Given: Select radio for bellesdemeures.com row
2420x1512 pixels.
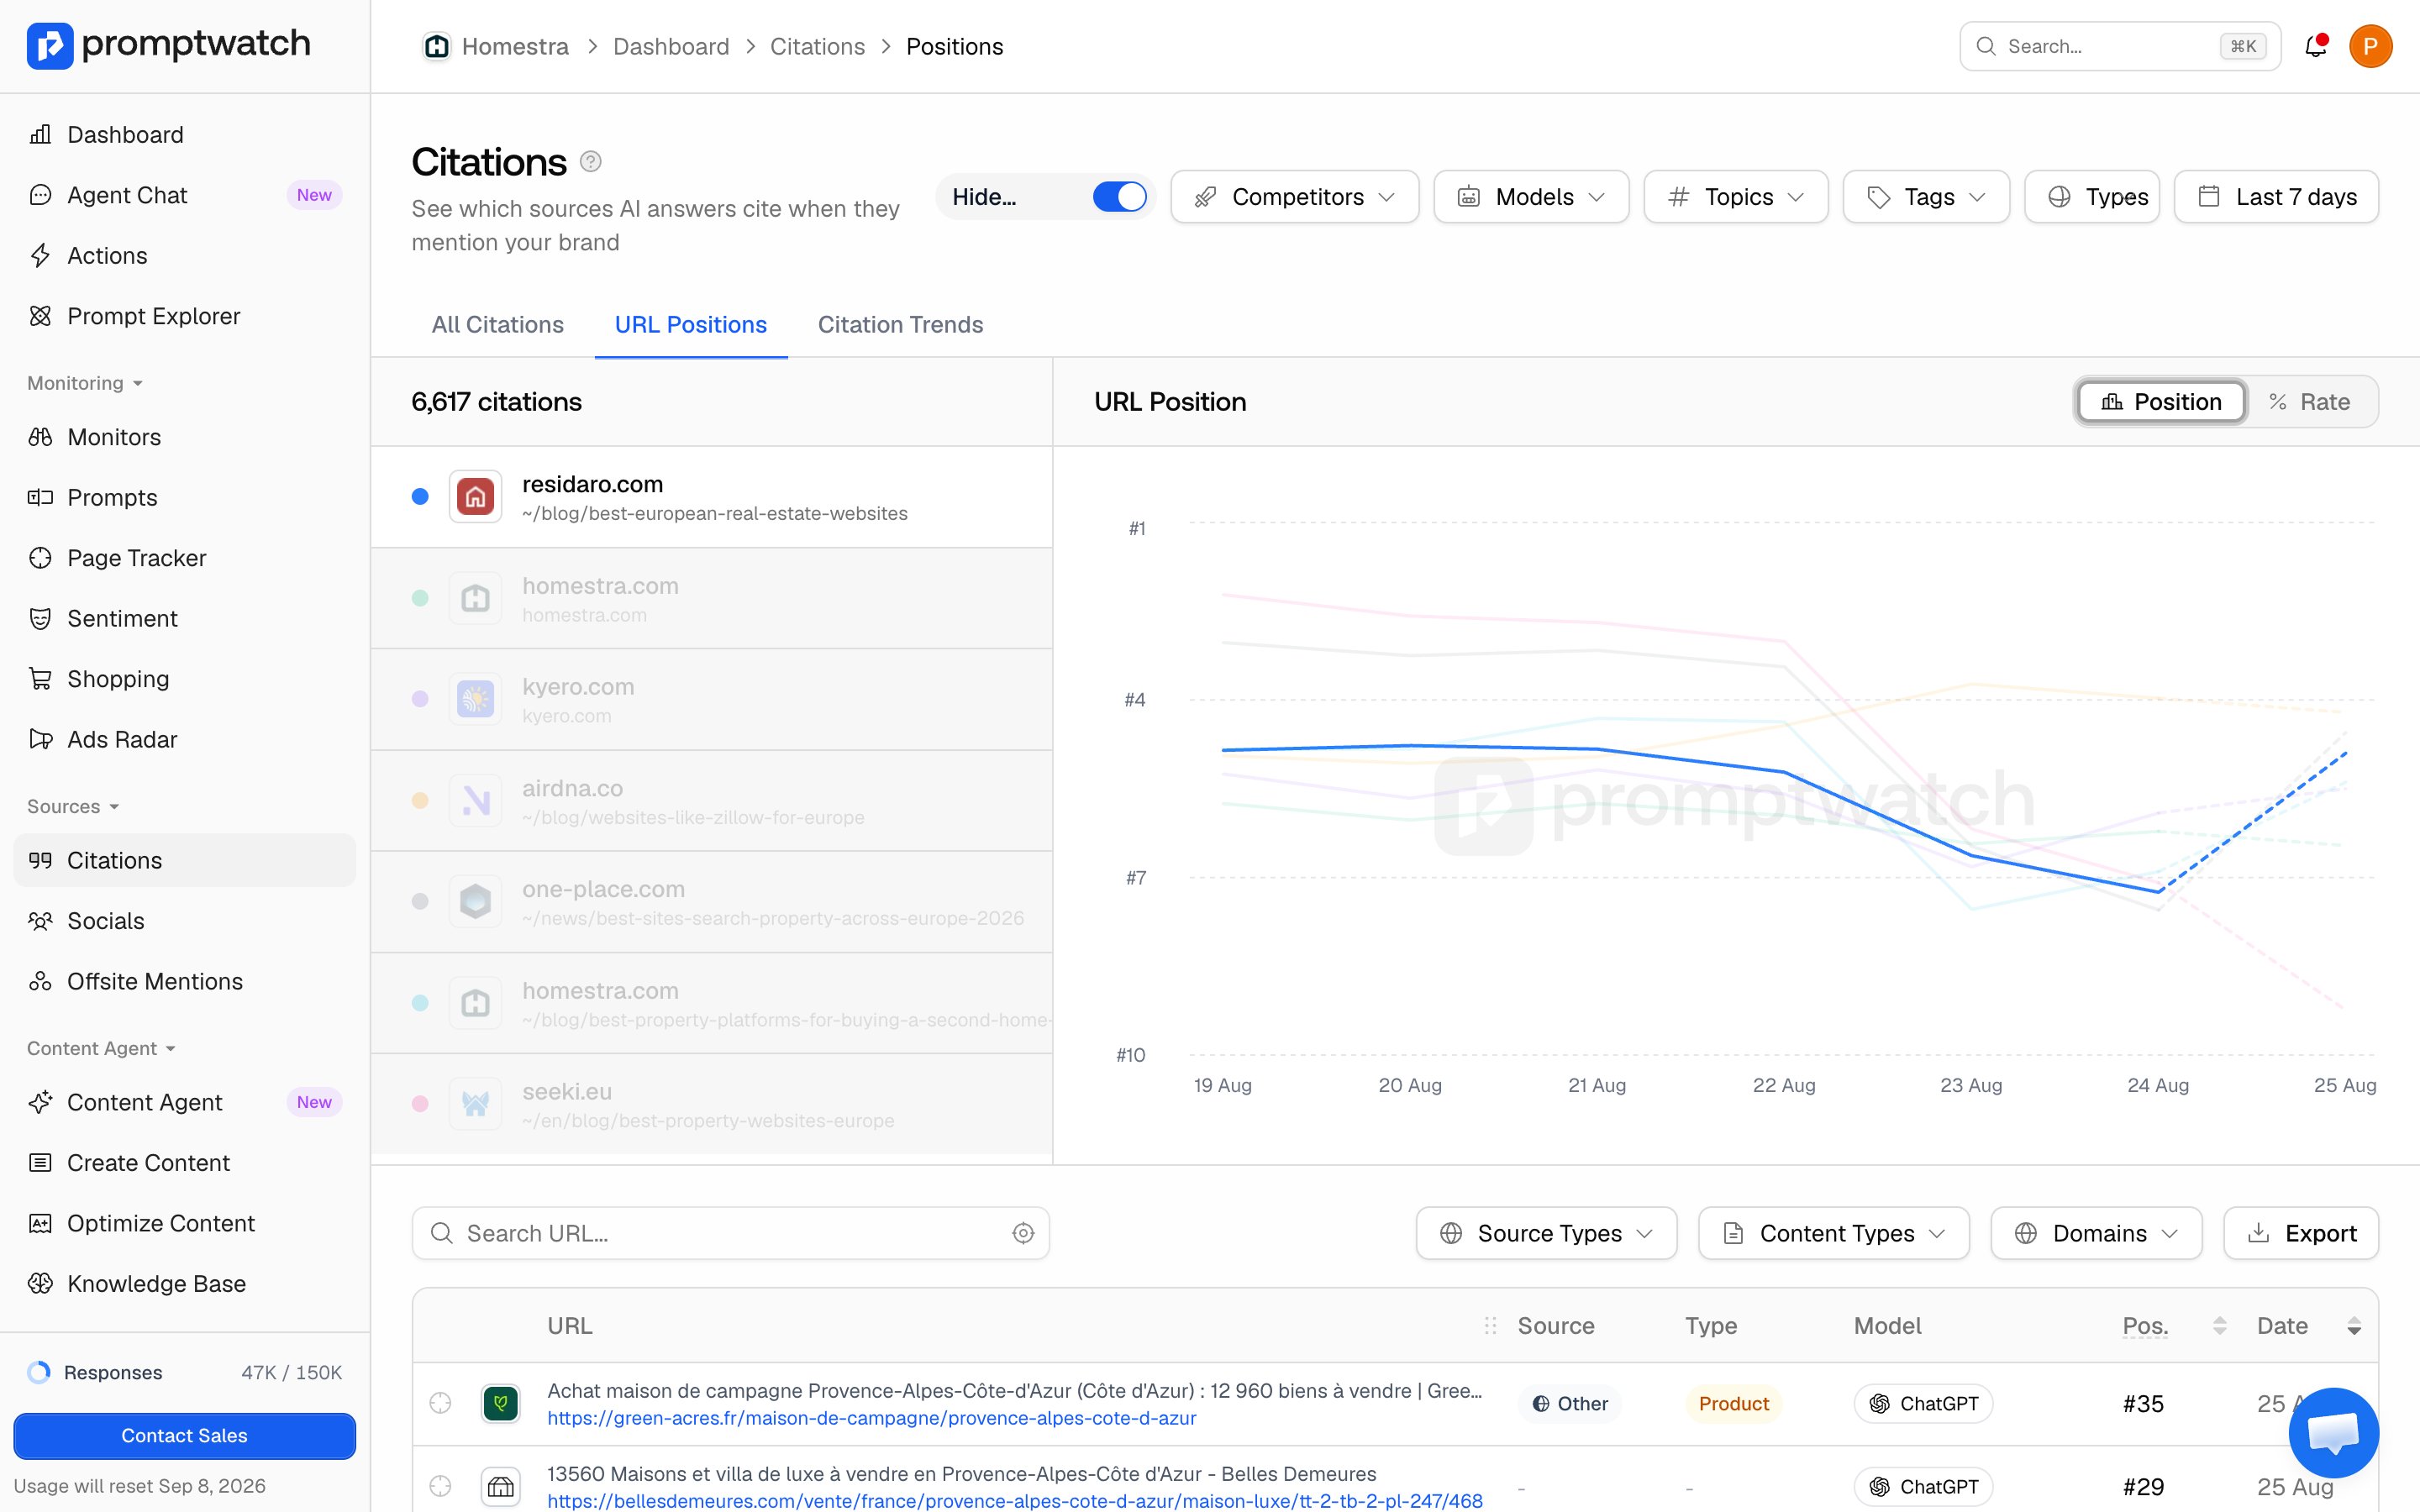Looking at the screenshot, I should pos(440,1486).
